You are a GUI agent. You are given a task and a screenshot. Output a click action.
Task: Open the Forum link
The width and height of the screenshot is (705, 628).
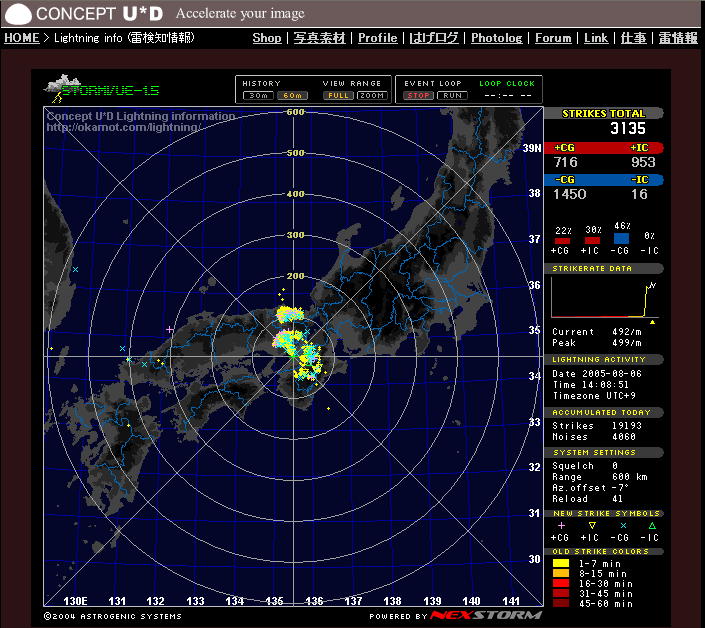(553, 38)
